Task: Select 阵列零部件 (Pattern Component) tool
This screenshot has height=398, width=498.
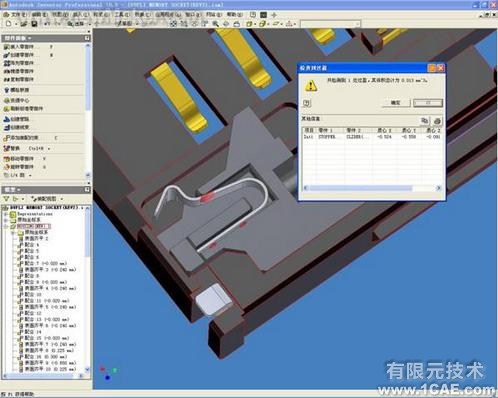Action: pos(19,63)
